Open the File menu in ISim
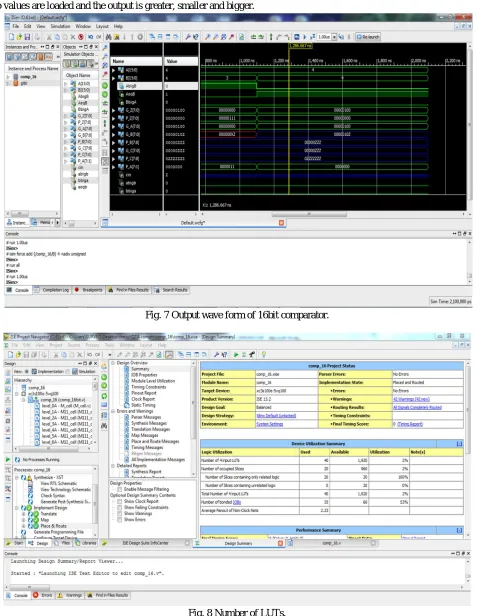477x616 pixels. tap(16, 26)
